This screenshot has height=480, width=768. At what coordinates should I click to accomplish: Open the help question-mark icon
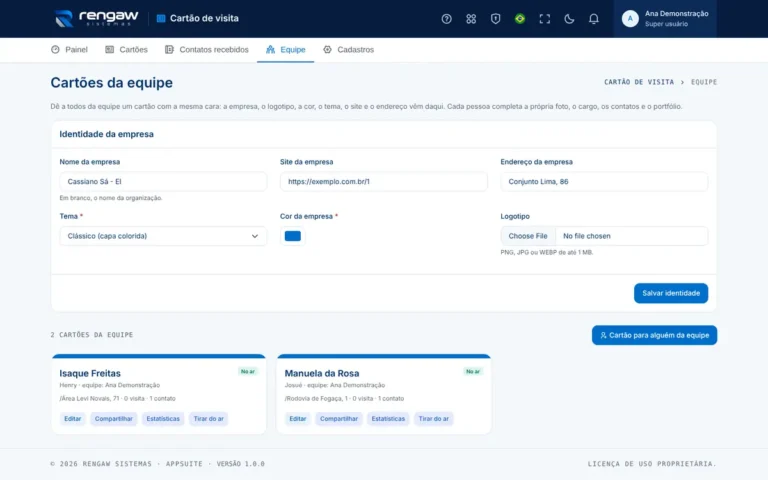coord(446,19)
